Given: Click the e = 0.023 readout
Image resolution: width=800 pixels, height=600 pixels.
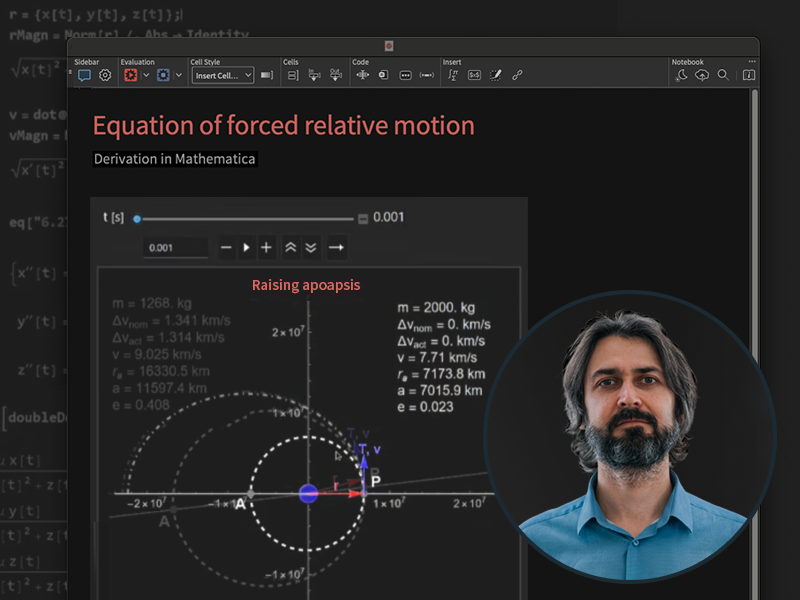Looking at the screenshot, I should [425, 407].
